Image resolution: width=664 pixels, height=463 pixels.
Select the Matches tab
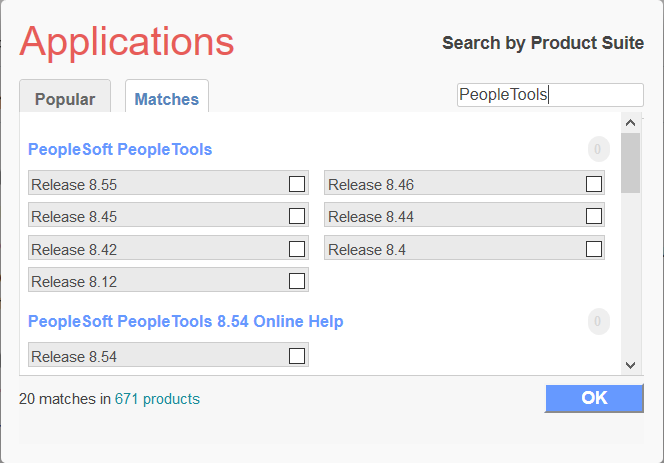click(167, 97)
